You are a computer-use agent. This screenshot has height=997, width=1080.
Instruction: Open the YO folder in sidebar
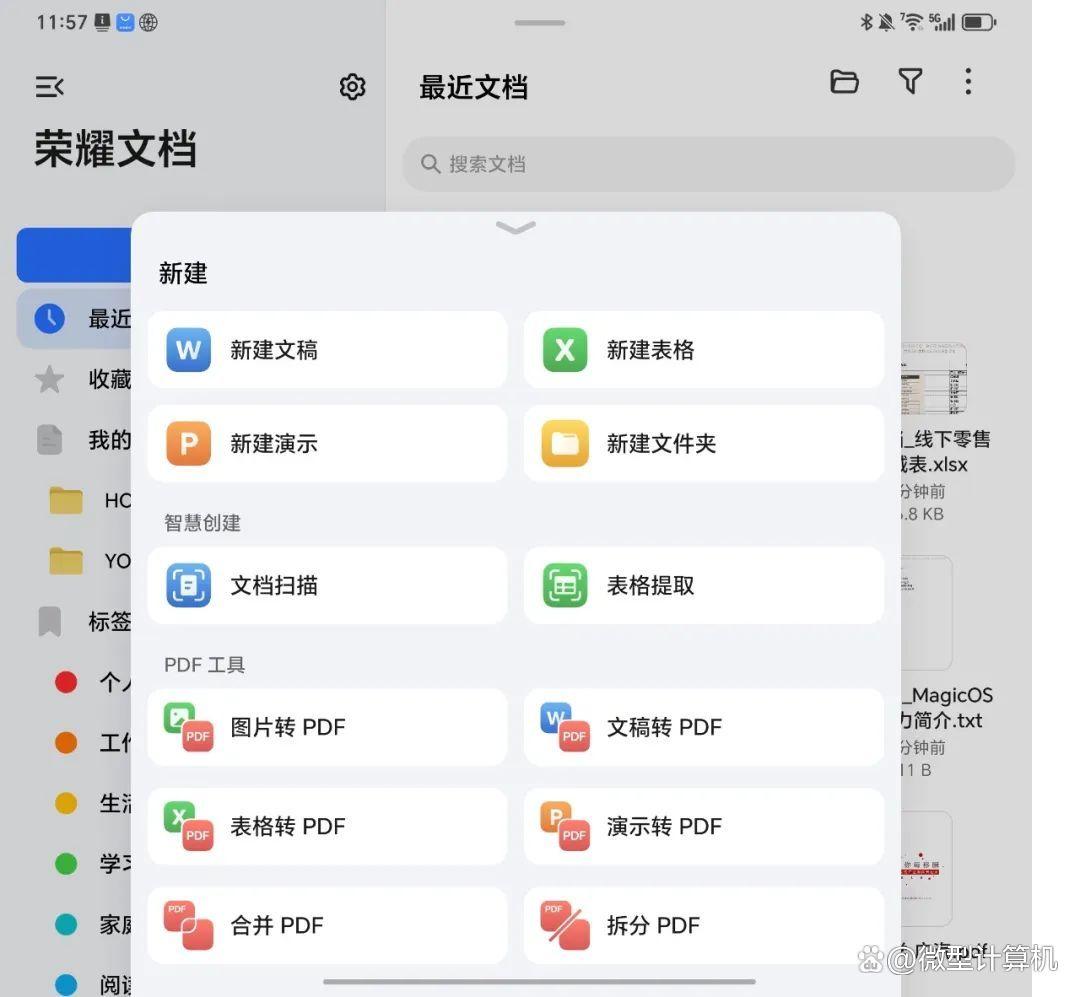tap(90, 561)
